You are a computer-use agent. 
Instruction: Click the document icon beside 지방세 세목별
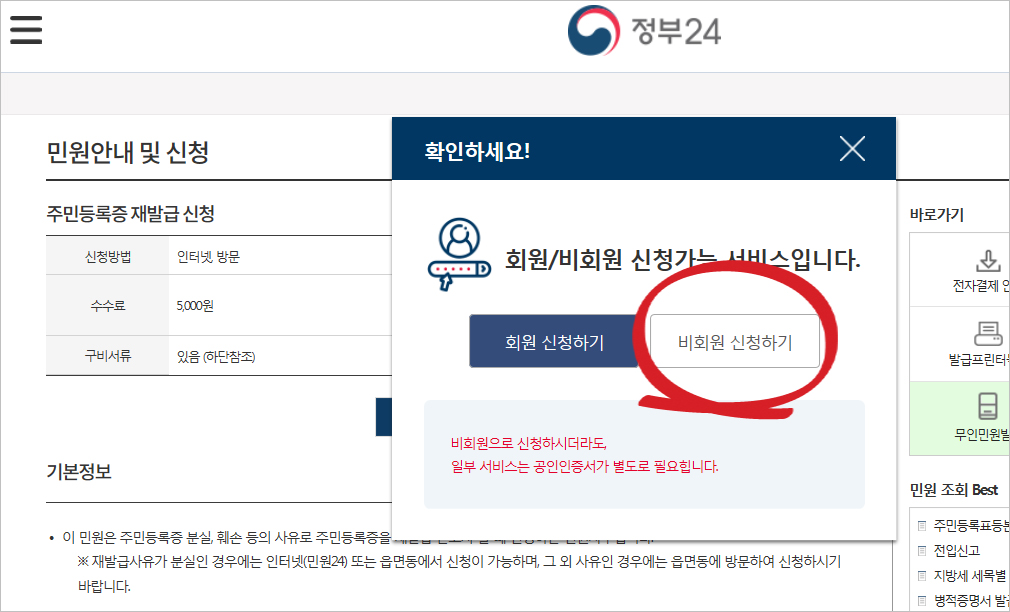tap(922, 575)
